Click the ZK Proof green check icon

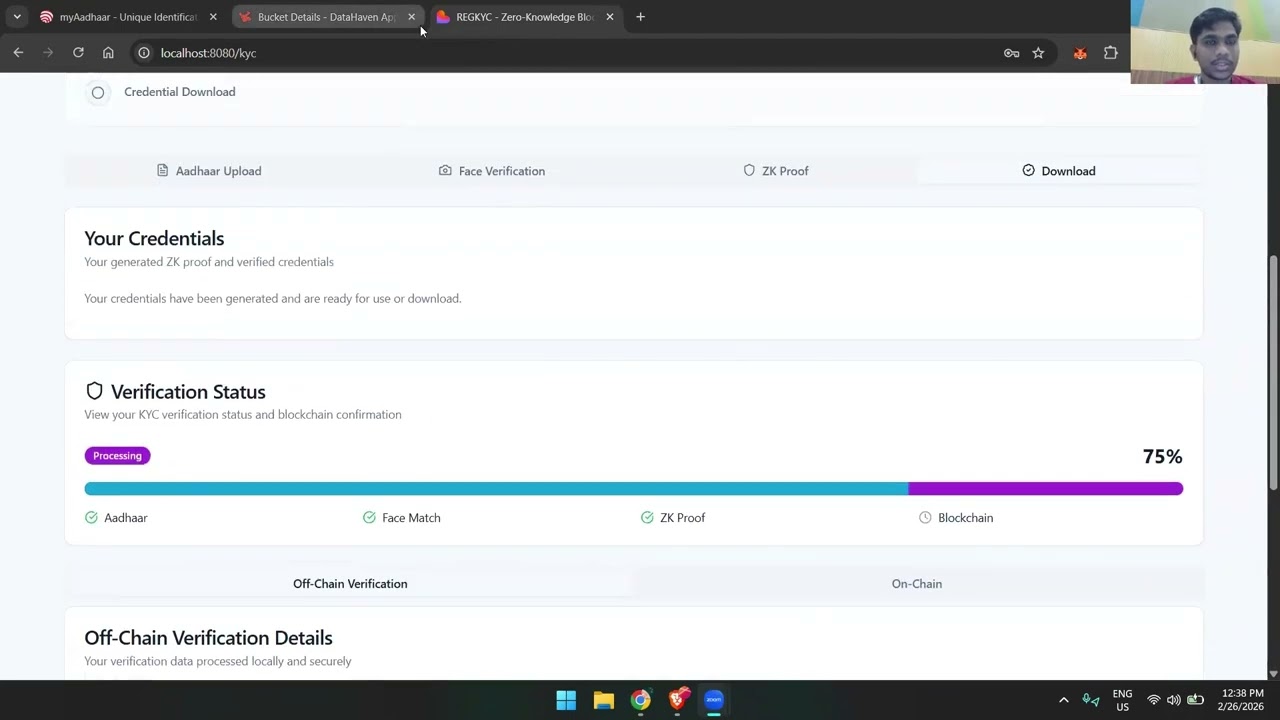[x=647, y=518]
